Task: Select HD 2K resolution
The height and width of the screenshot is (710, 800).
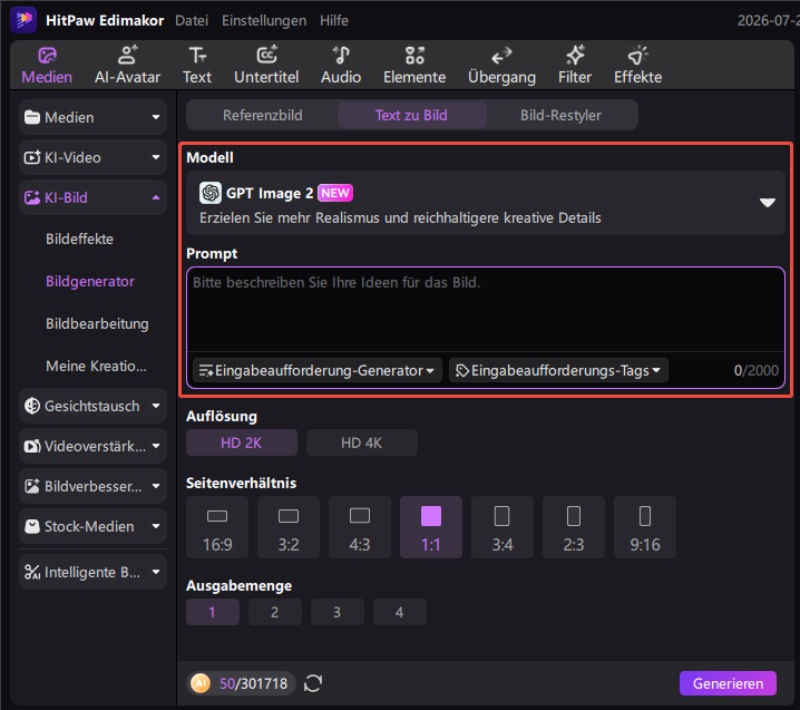Action: coord(241,443)
